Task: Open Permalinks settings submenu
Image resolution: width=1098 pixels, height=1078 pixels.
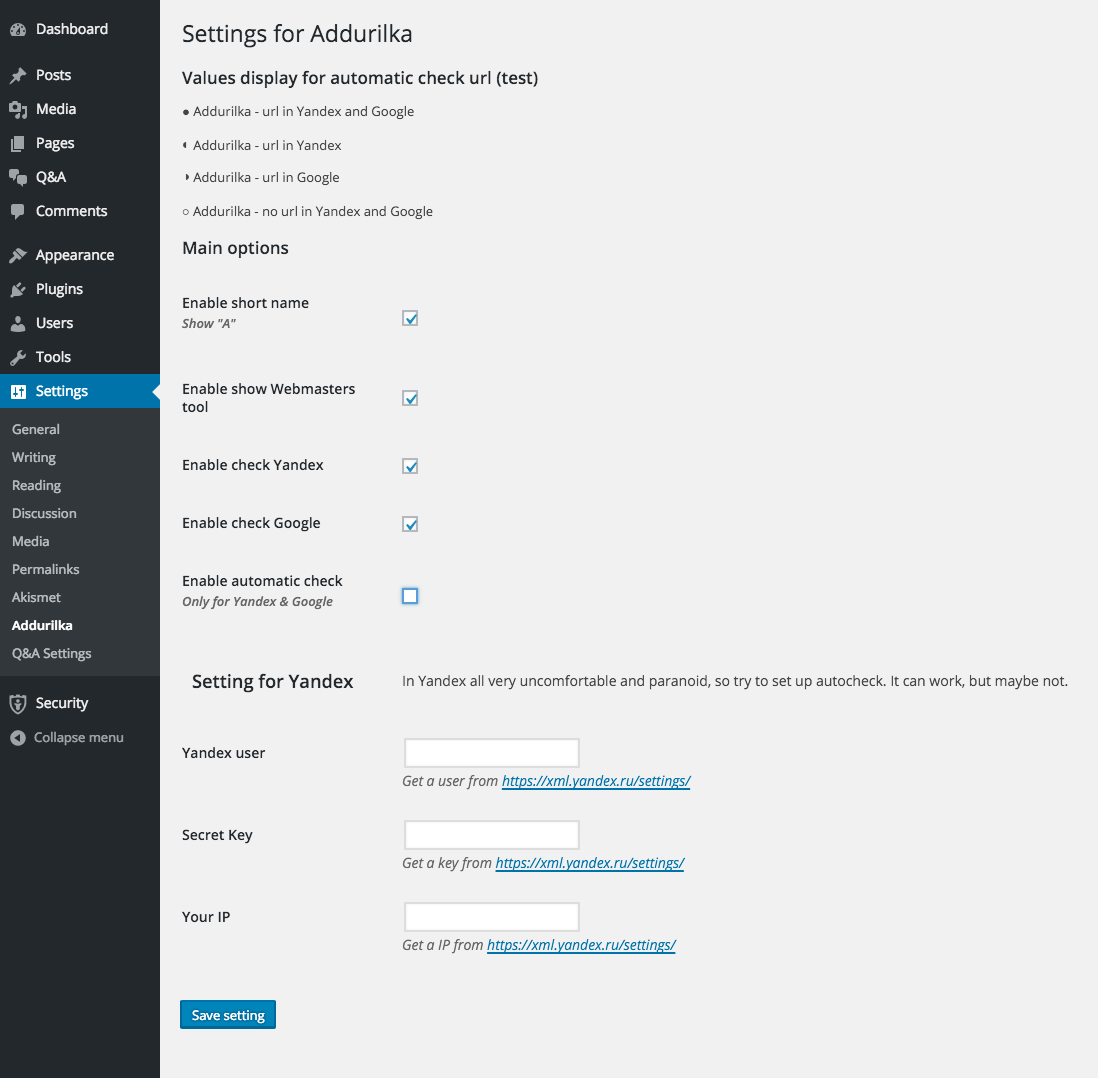Action: 46,569
